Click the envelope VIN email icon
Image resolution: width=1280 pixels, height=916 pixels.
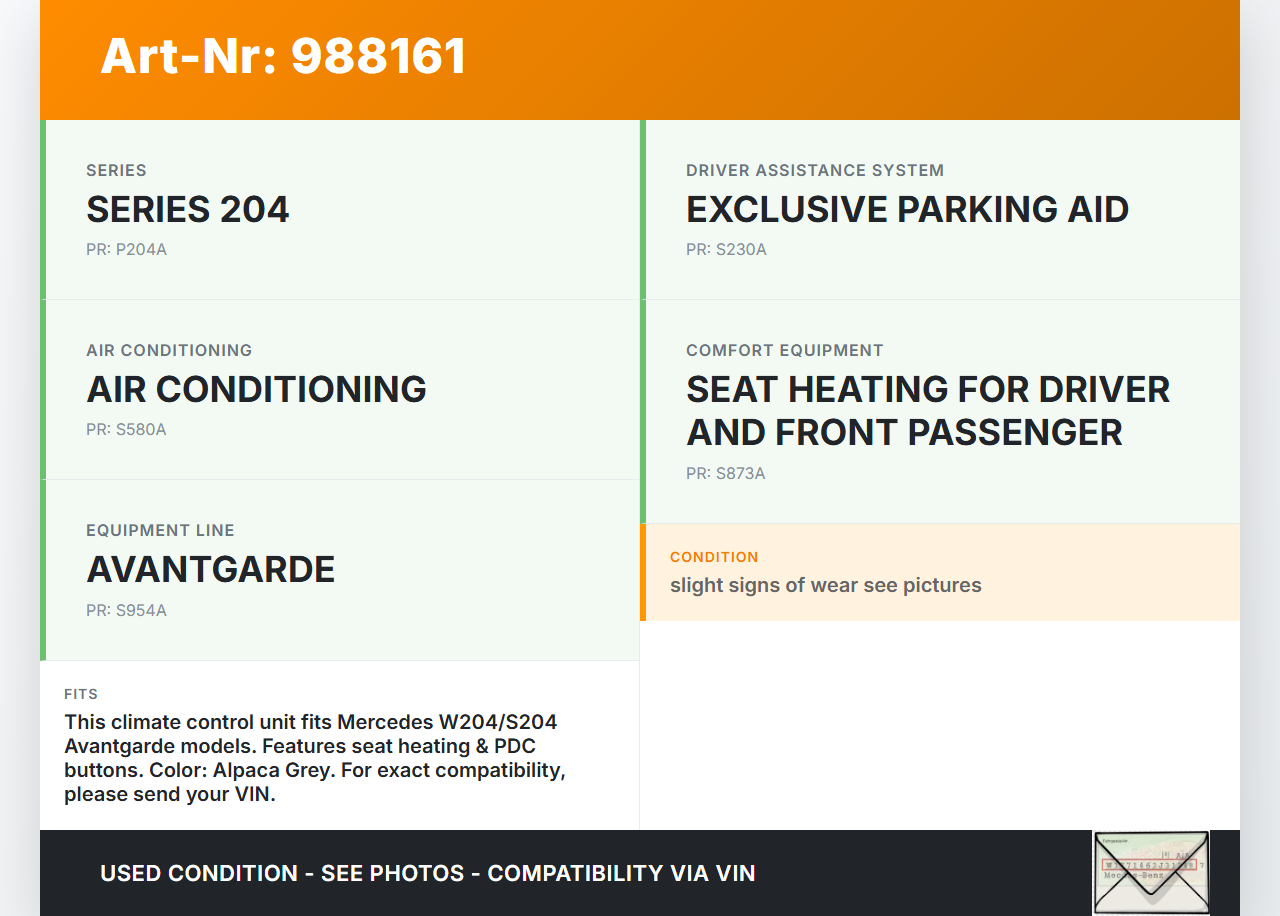point(1150,872)
